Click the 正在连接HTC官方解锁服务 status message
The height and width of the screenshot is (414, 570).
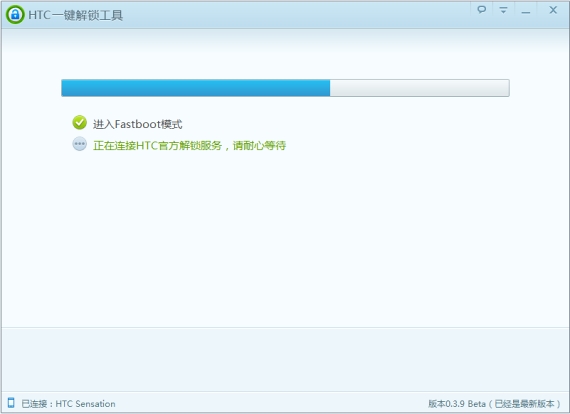157,145
